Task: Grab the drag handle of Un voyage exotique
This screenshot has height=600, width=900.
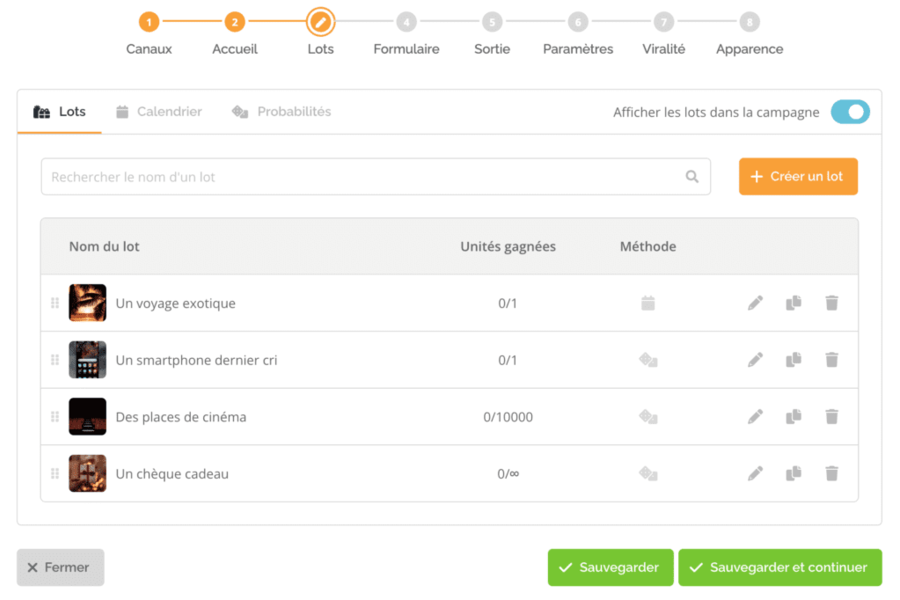Action: 55,303
